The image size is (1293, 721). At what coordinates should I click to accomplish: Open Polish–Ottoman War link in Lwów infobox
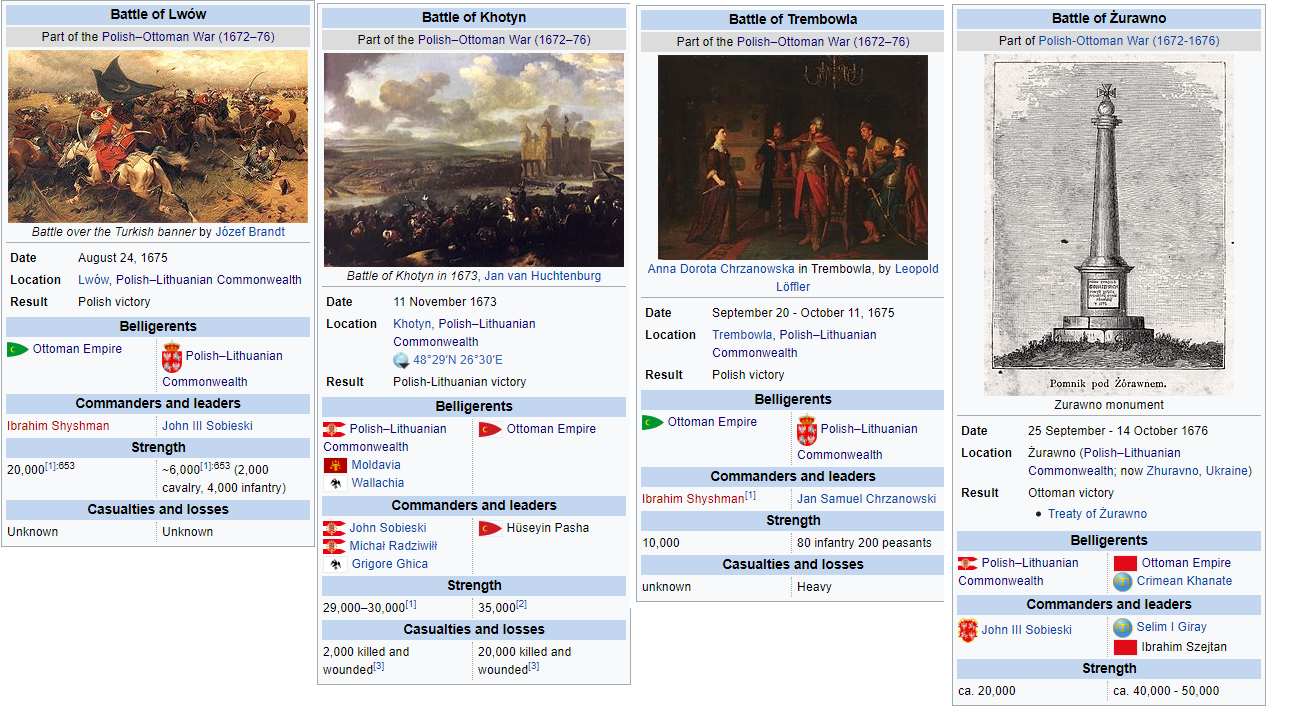188,37
